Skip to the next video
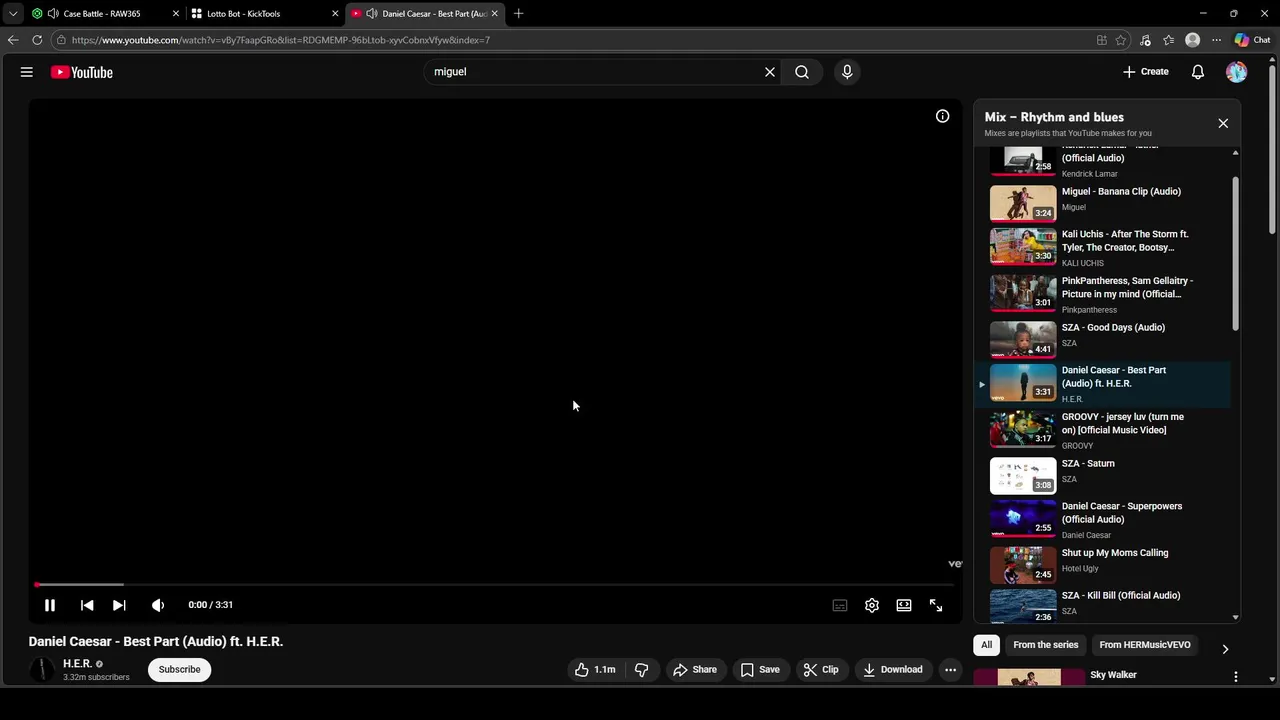 click(x=119, y=605)
